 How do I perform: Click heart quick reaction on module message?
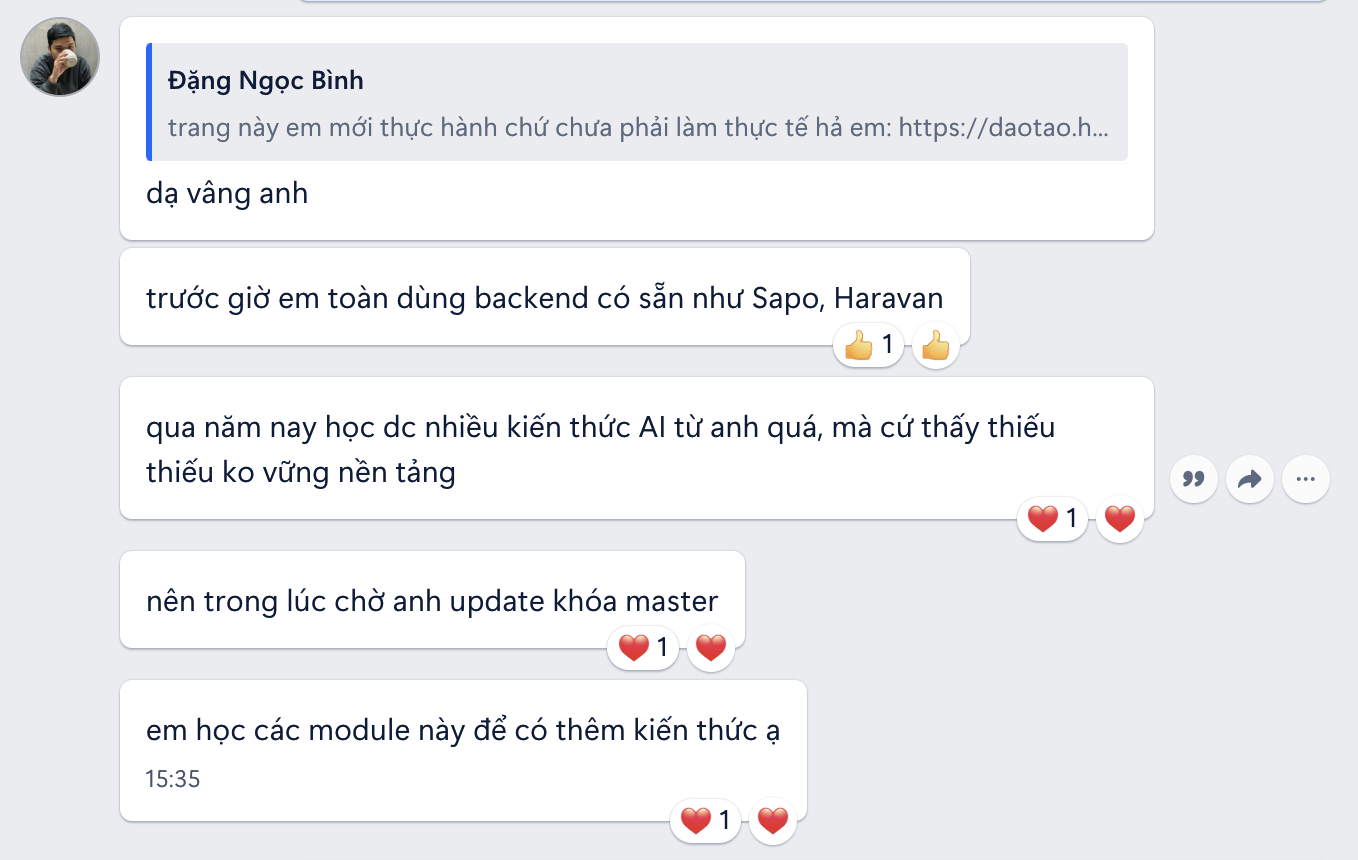point(773,822)
